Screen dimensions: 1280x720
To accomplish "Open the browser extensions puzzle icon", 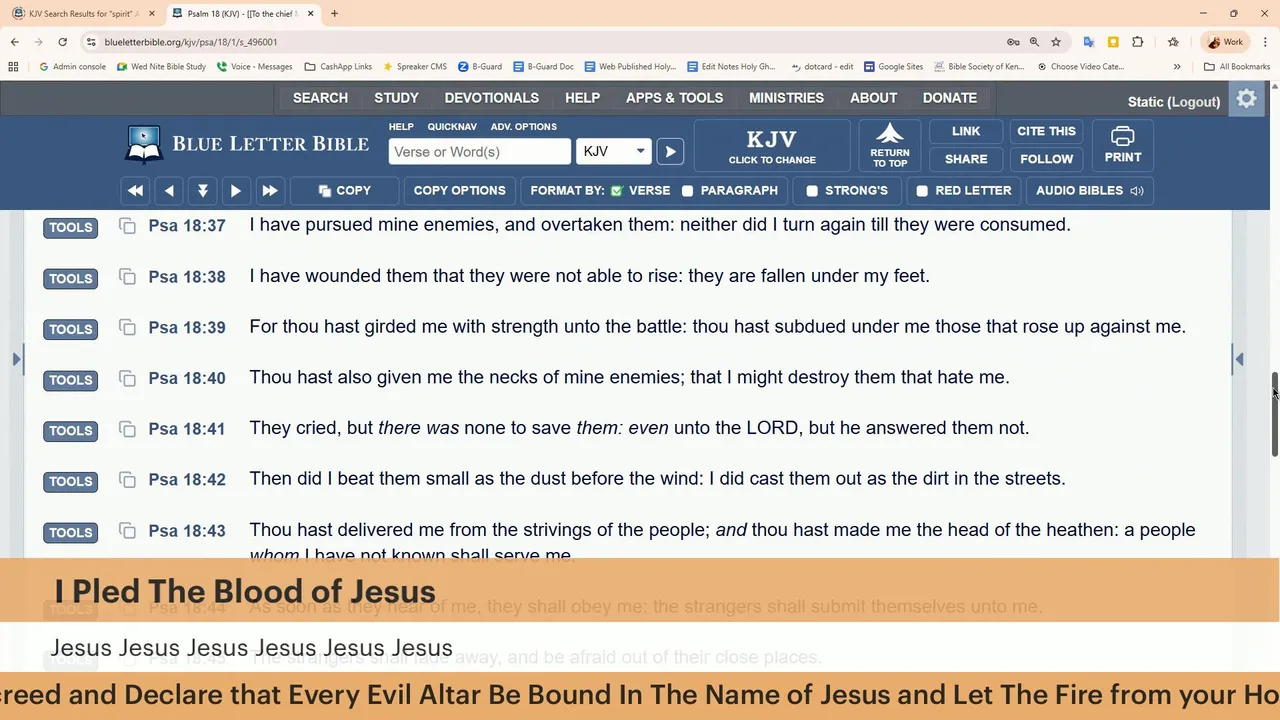I will tap(1138, 42).
